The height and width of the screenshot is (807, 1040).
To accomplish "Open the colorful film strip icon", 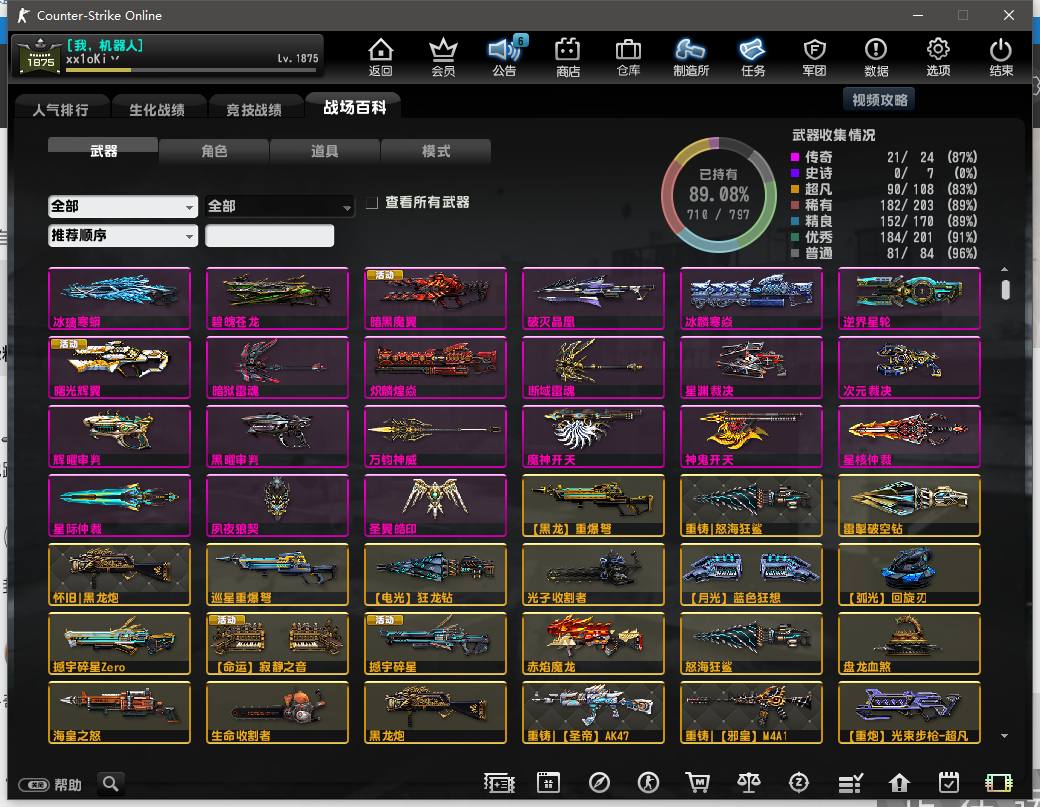I will [x=998, y=783].
